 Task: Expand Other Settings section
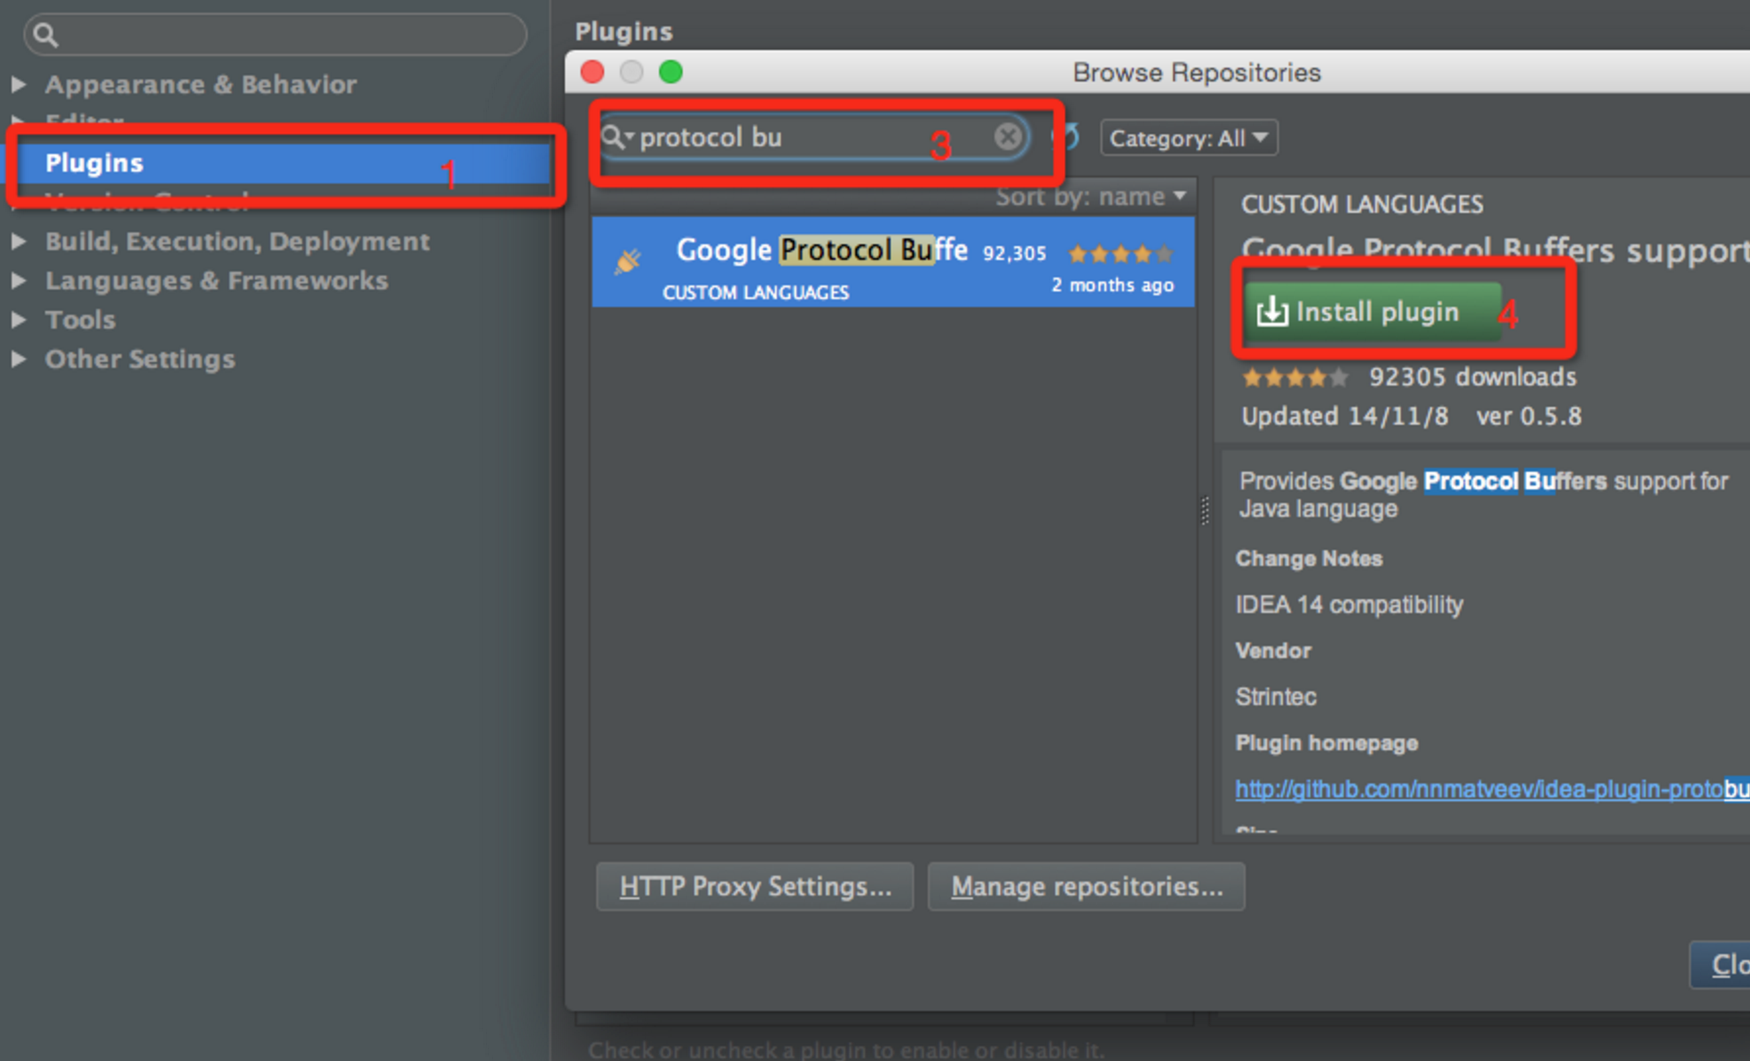[x=19, y=359]
